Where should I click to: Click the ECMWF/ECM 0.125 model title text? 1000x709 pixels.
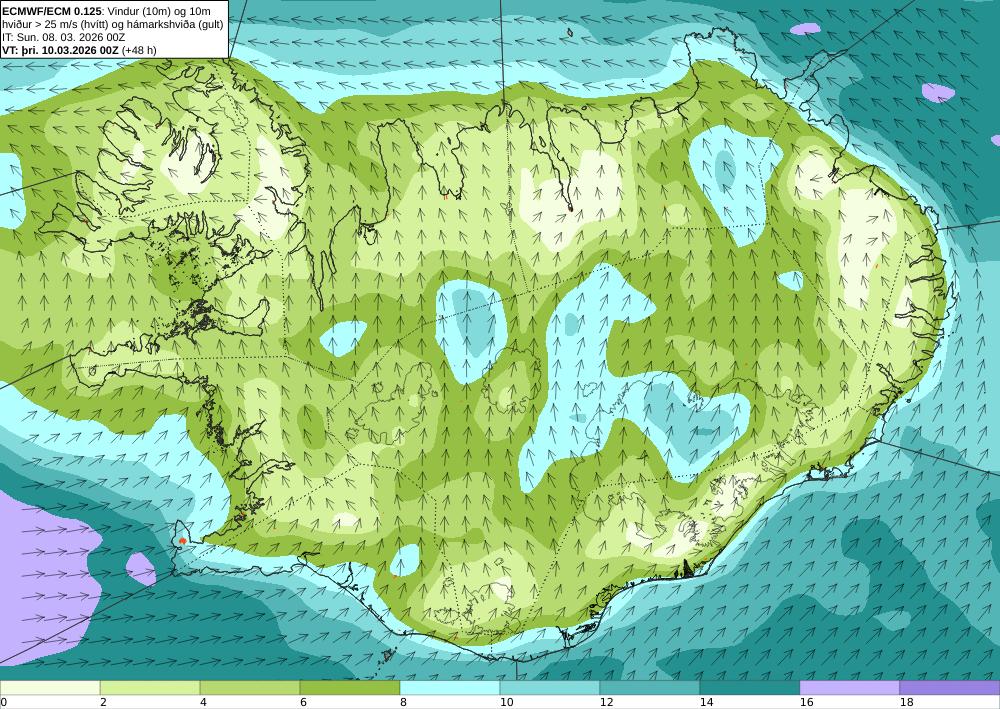click(x=52, y=11)
